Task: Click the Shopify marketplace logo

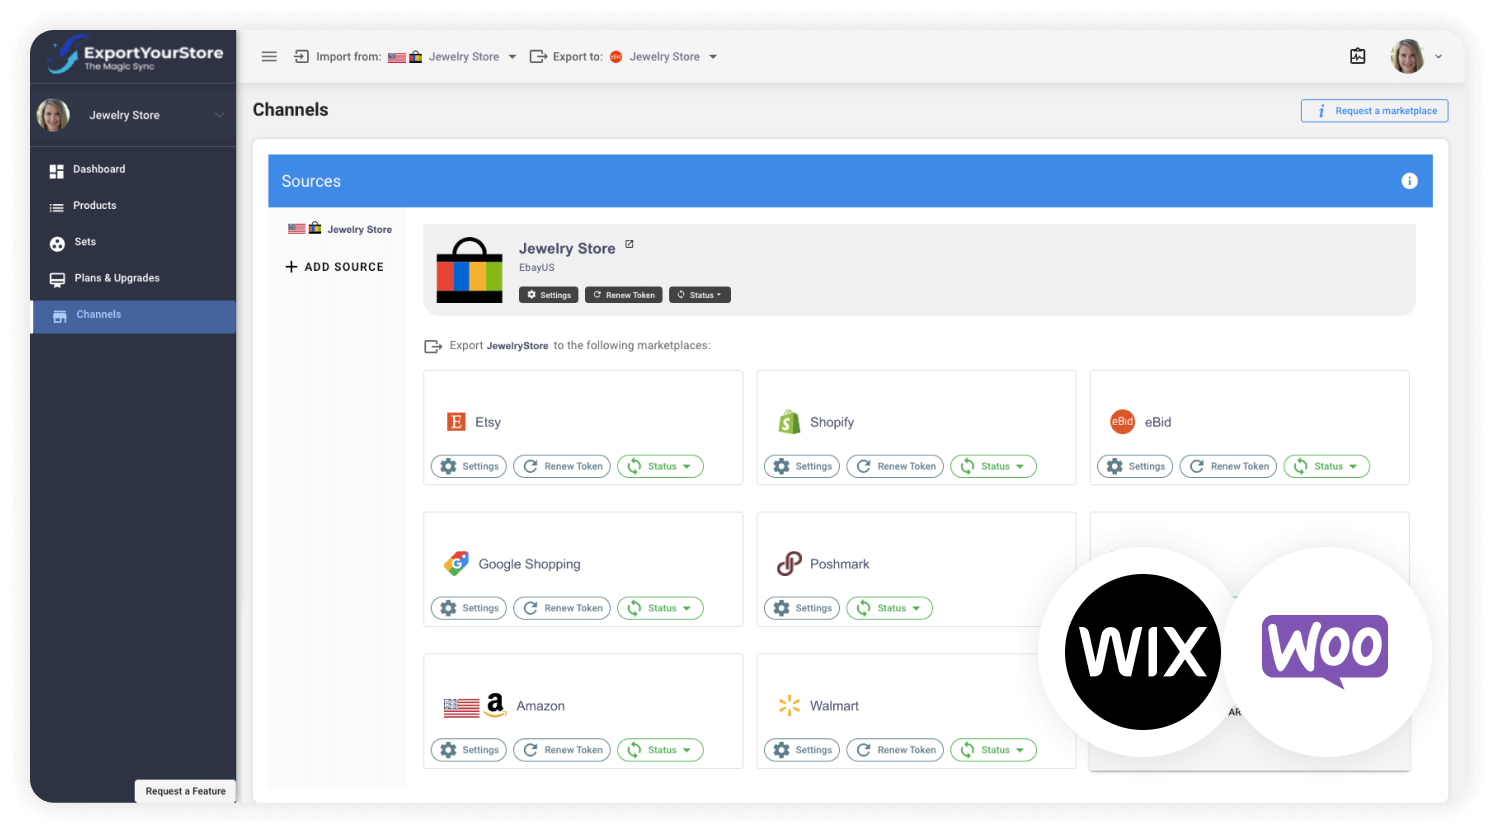Action: 790,421
